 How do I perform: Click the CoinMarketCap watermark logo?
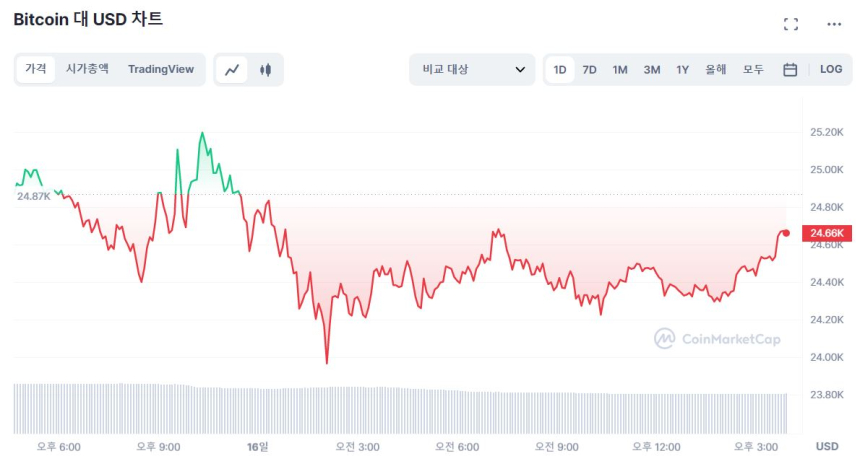tap(717, 339)
